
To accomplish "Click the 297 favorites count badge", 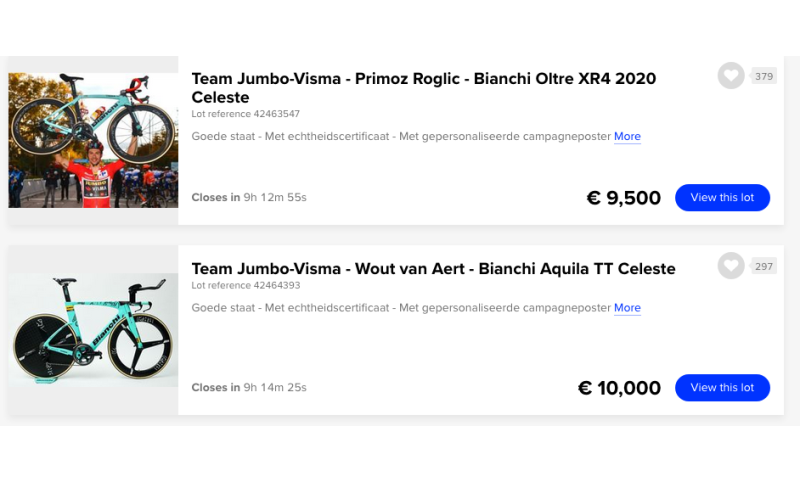I will point(764,266).
